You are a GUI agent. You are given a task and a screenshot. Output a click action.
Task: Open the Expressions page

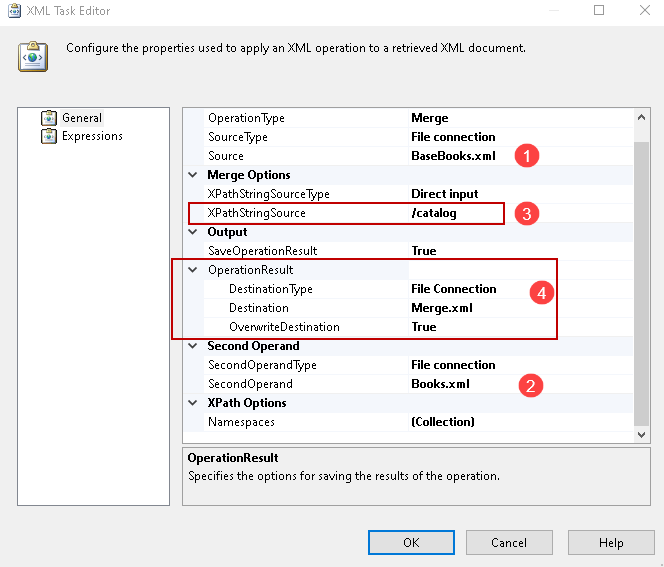click(x=92, y=136)
